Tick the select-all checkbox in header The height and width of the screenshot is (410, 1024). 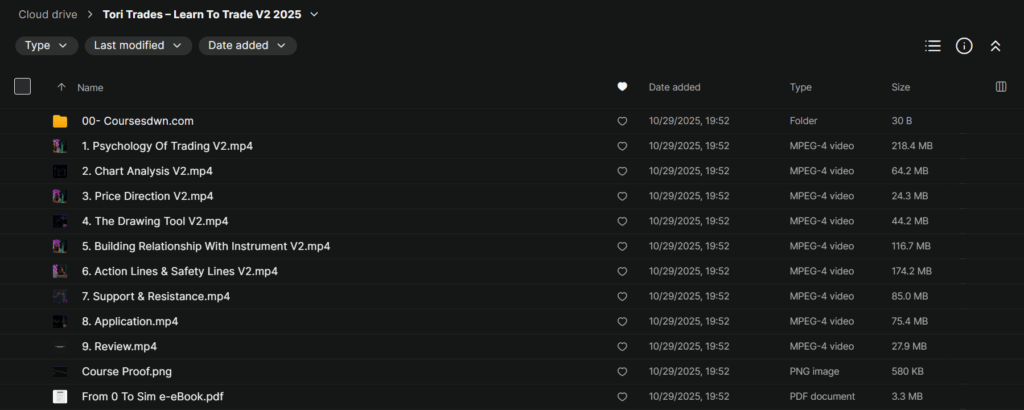[x=22, y=87]
